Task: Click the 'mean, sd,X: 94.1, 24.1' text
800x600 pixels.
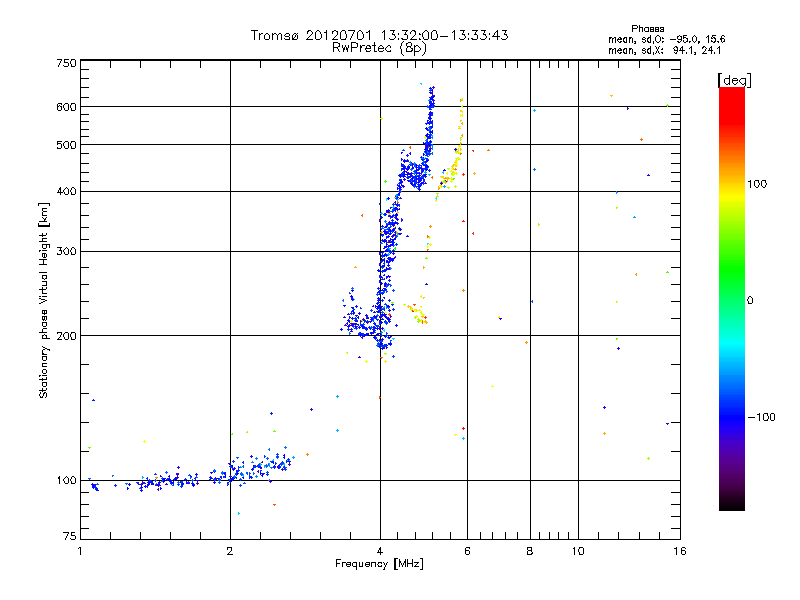Action: [x=665, y=51]
